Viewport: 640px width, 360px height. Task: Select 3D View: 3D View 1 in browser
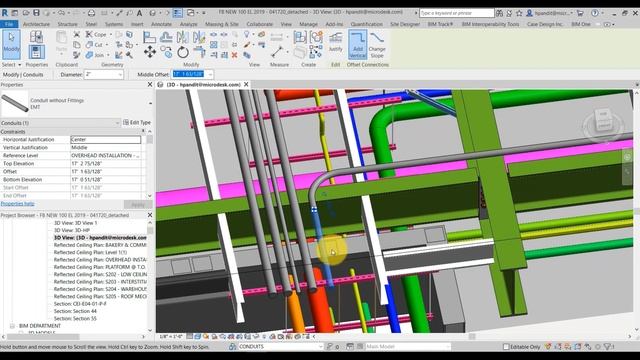click(76, 223)
